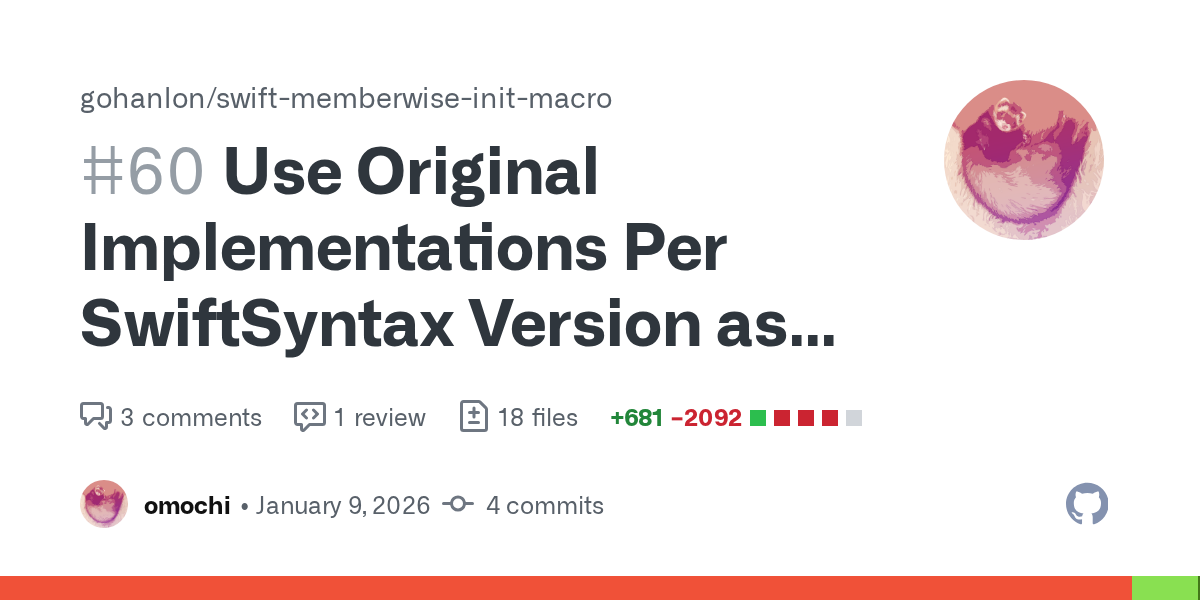Screen dimensions: 1200x600
Task: Click the commits node icon
Action: (x=458, y=505)
